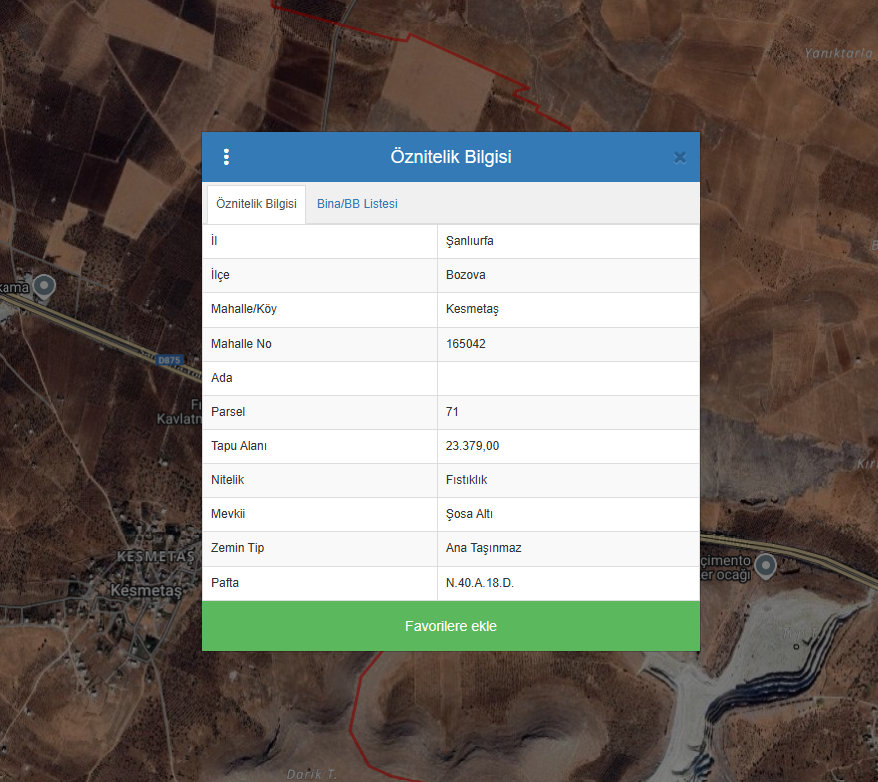This screenshot has width=878, height=782.
Task: Click the Zemin Tip value Ana Taşınmaz
Action: [483, 548]
